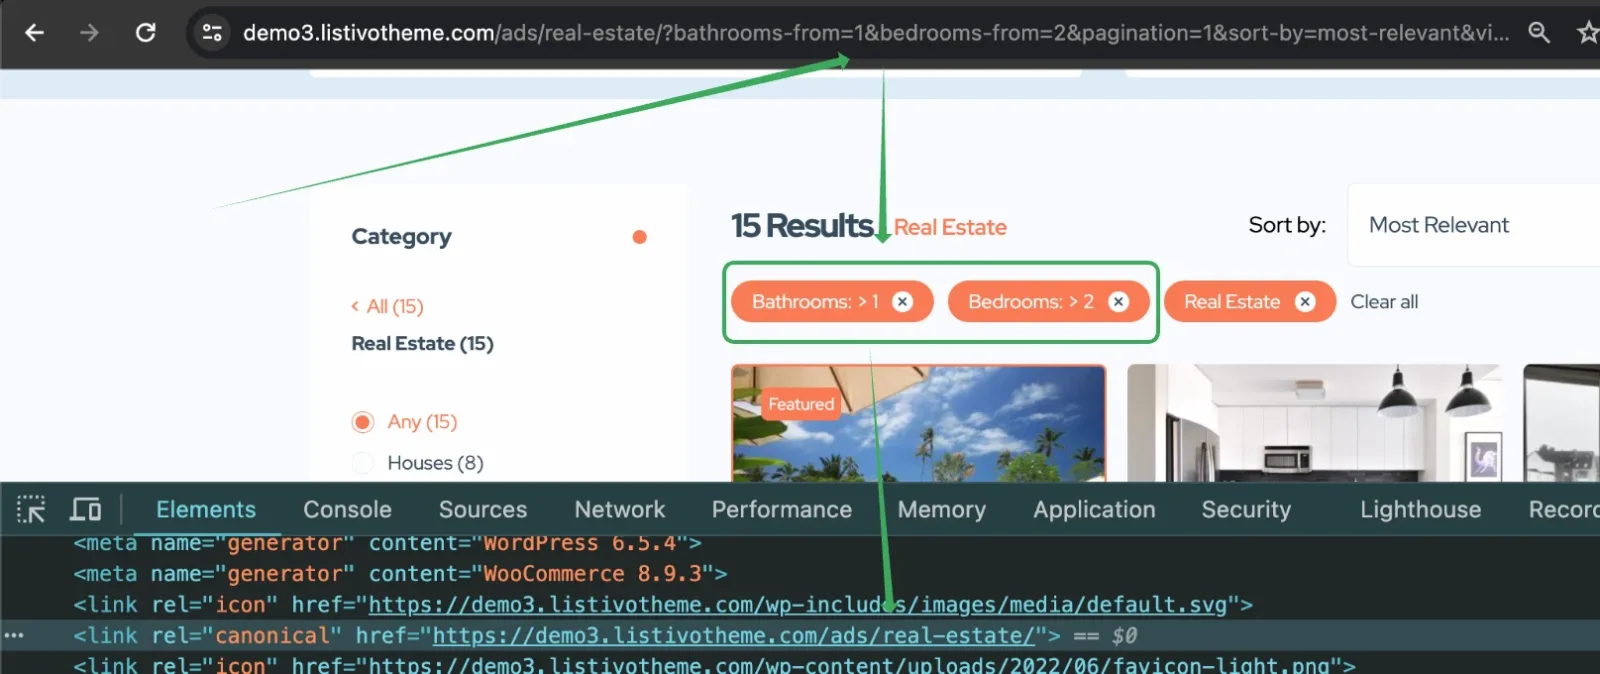1600x674 pixels.
Task: Open the default.svg icon href link
Action: pos(798,605)
